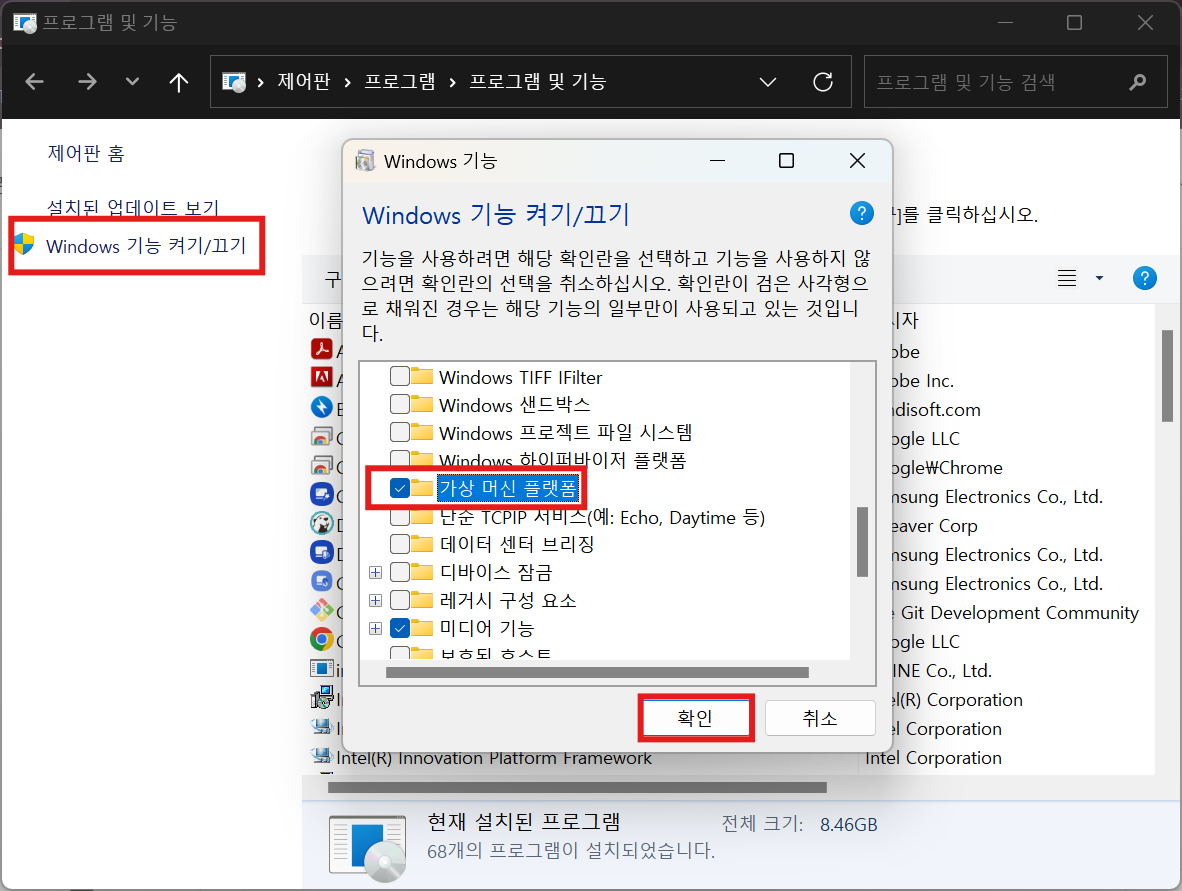Image resolution: width=1182 pixels, height=891 pixels.
Task: Click the search magnifier icon
Action: (1138, 81)
